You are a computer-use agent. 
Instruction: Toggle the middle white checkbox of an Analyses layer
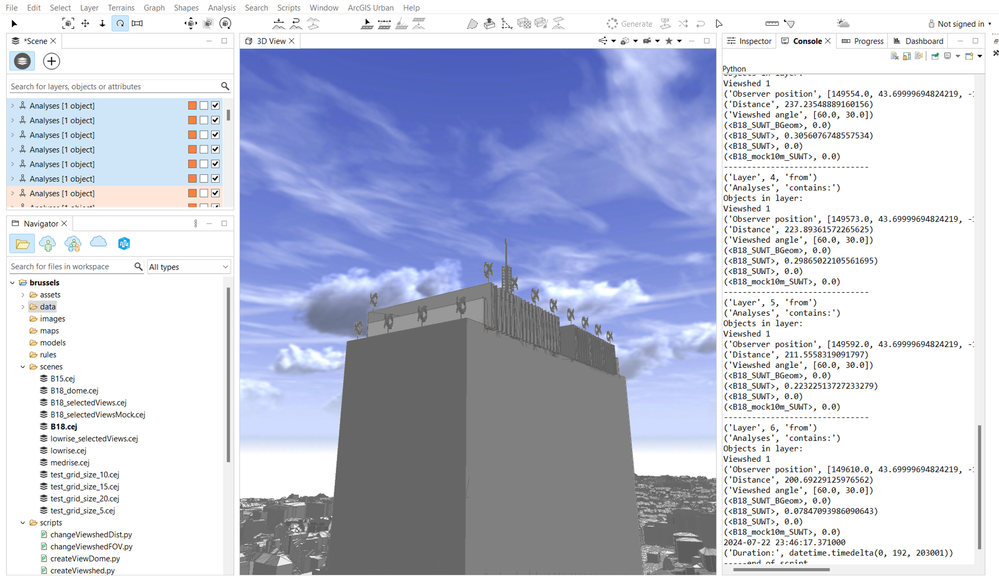coord(203,105)
